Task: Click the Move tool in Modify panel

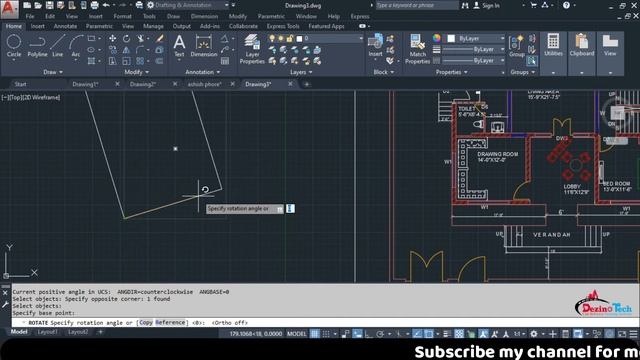Action: (112, 38)
